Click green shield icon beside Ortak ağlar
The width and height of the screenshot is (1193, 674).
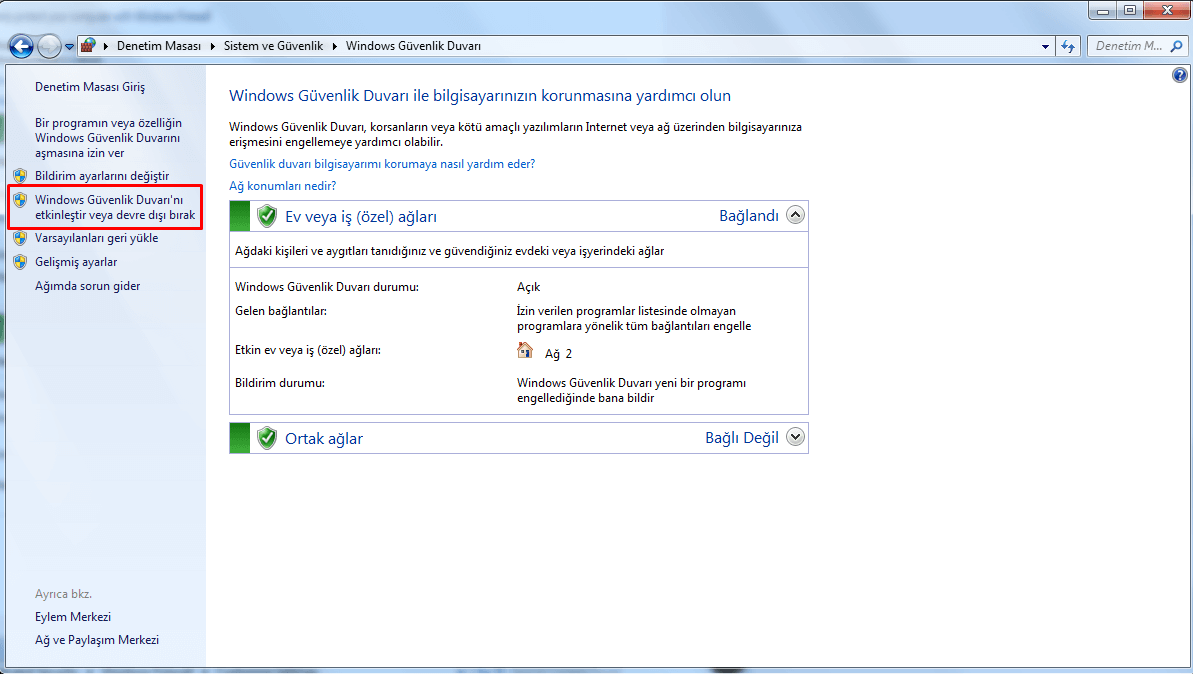click(x=266, y=438)
